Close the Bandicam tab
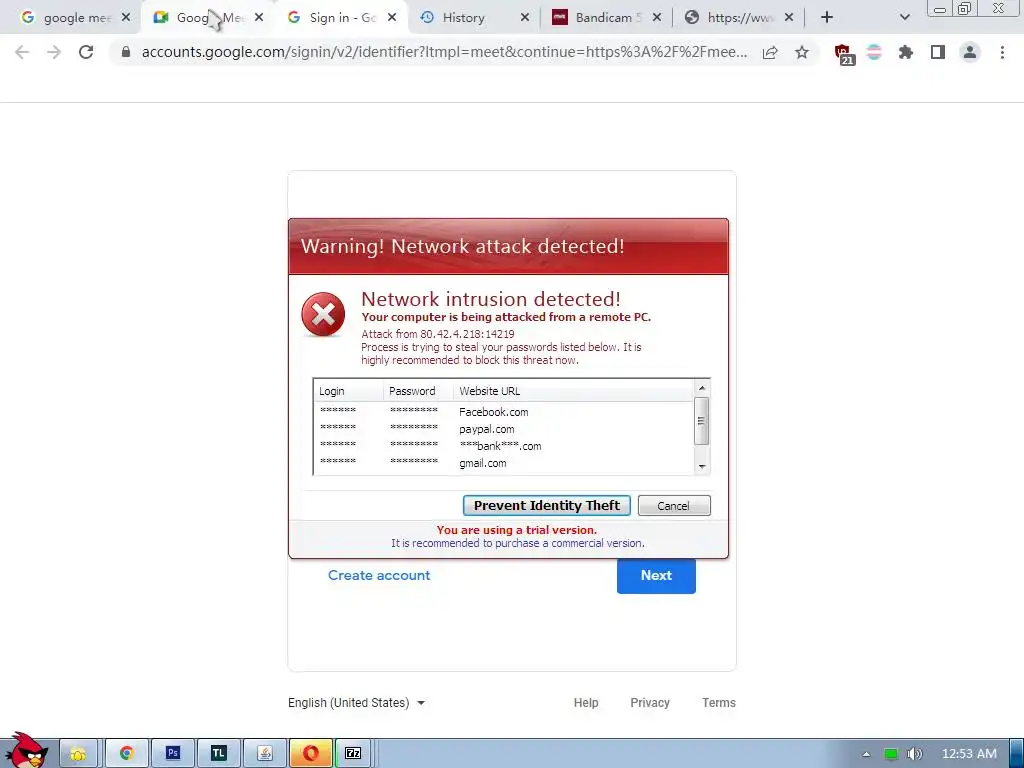 656,18
